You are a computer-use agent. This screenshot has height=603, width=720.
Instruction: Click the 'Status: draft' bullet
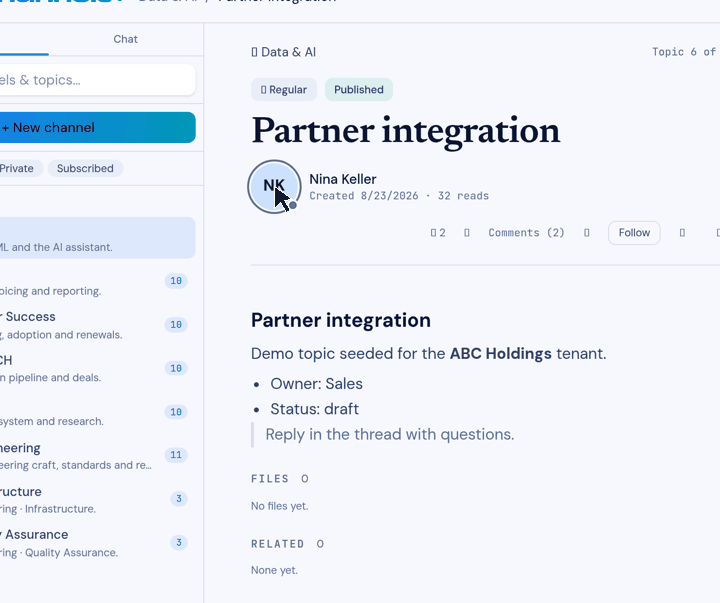[x=315, y=409]
